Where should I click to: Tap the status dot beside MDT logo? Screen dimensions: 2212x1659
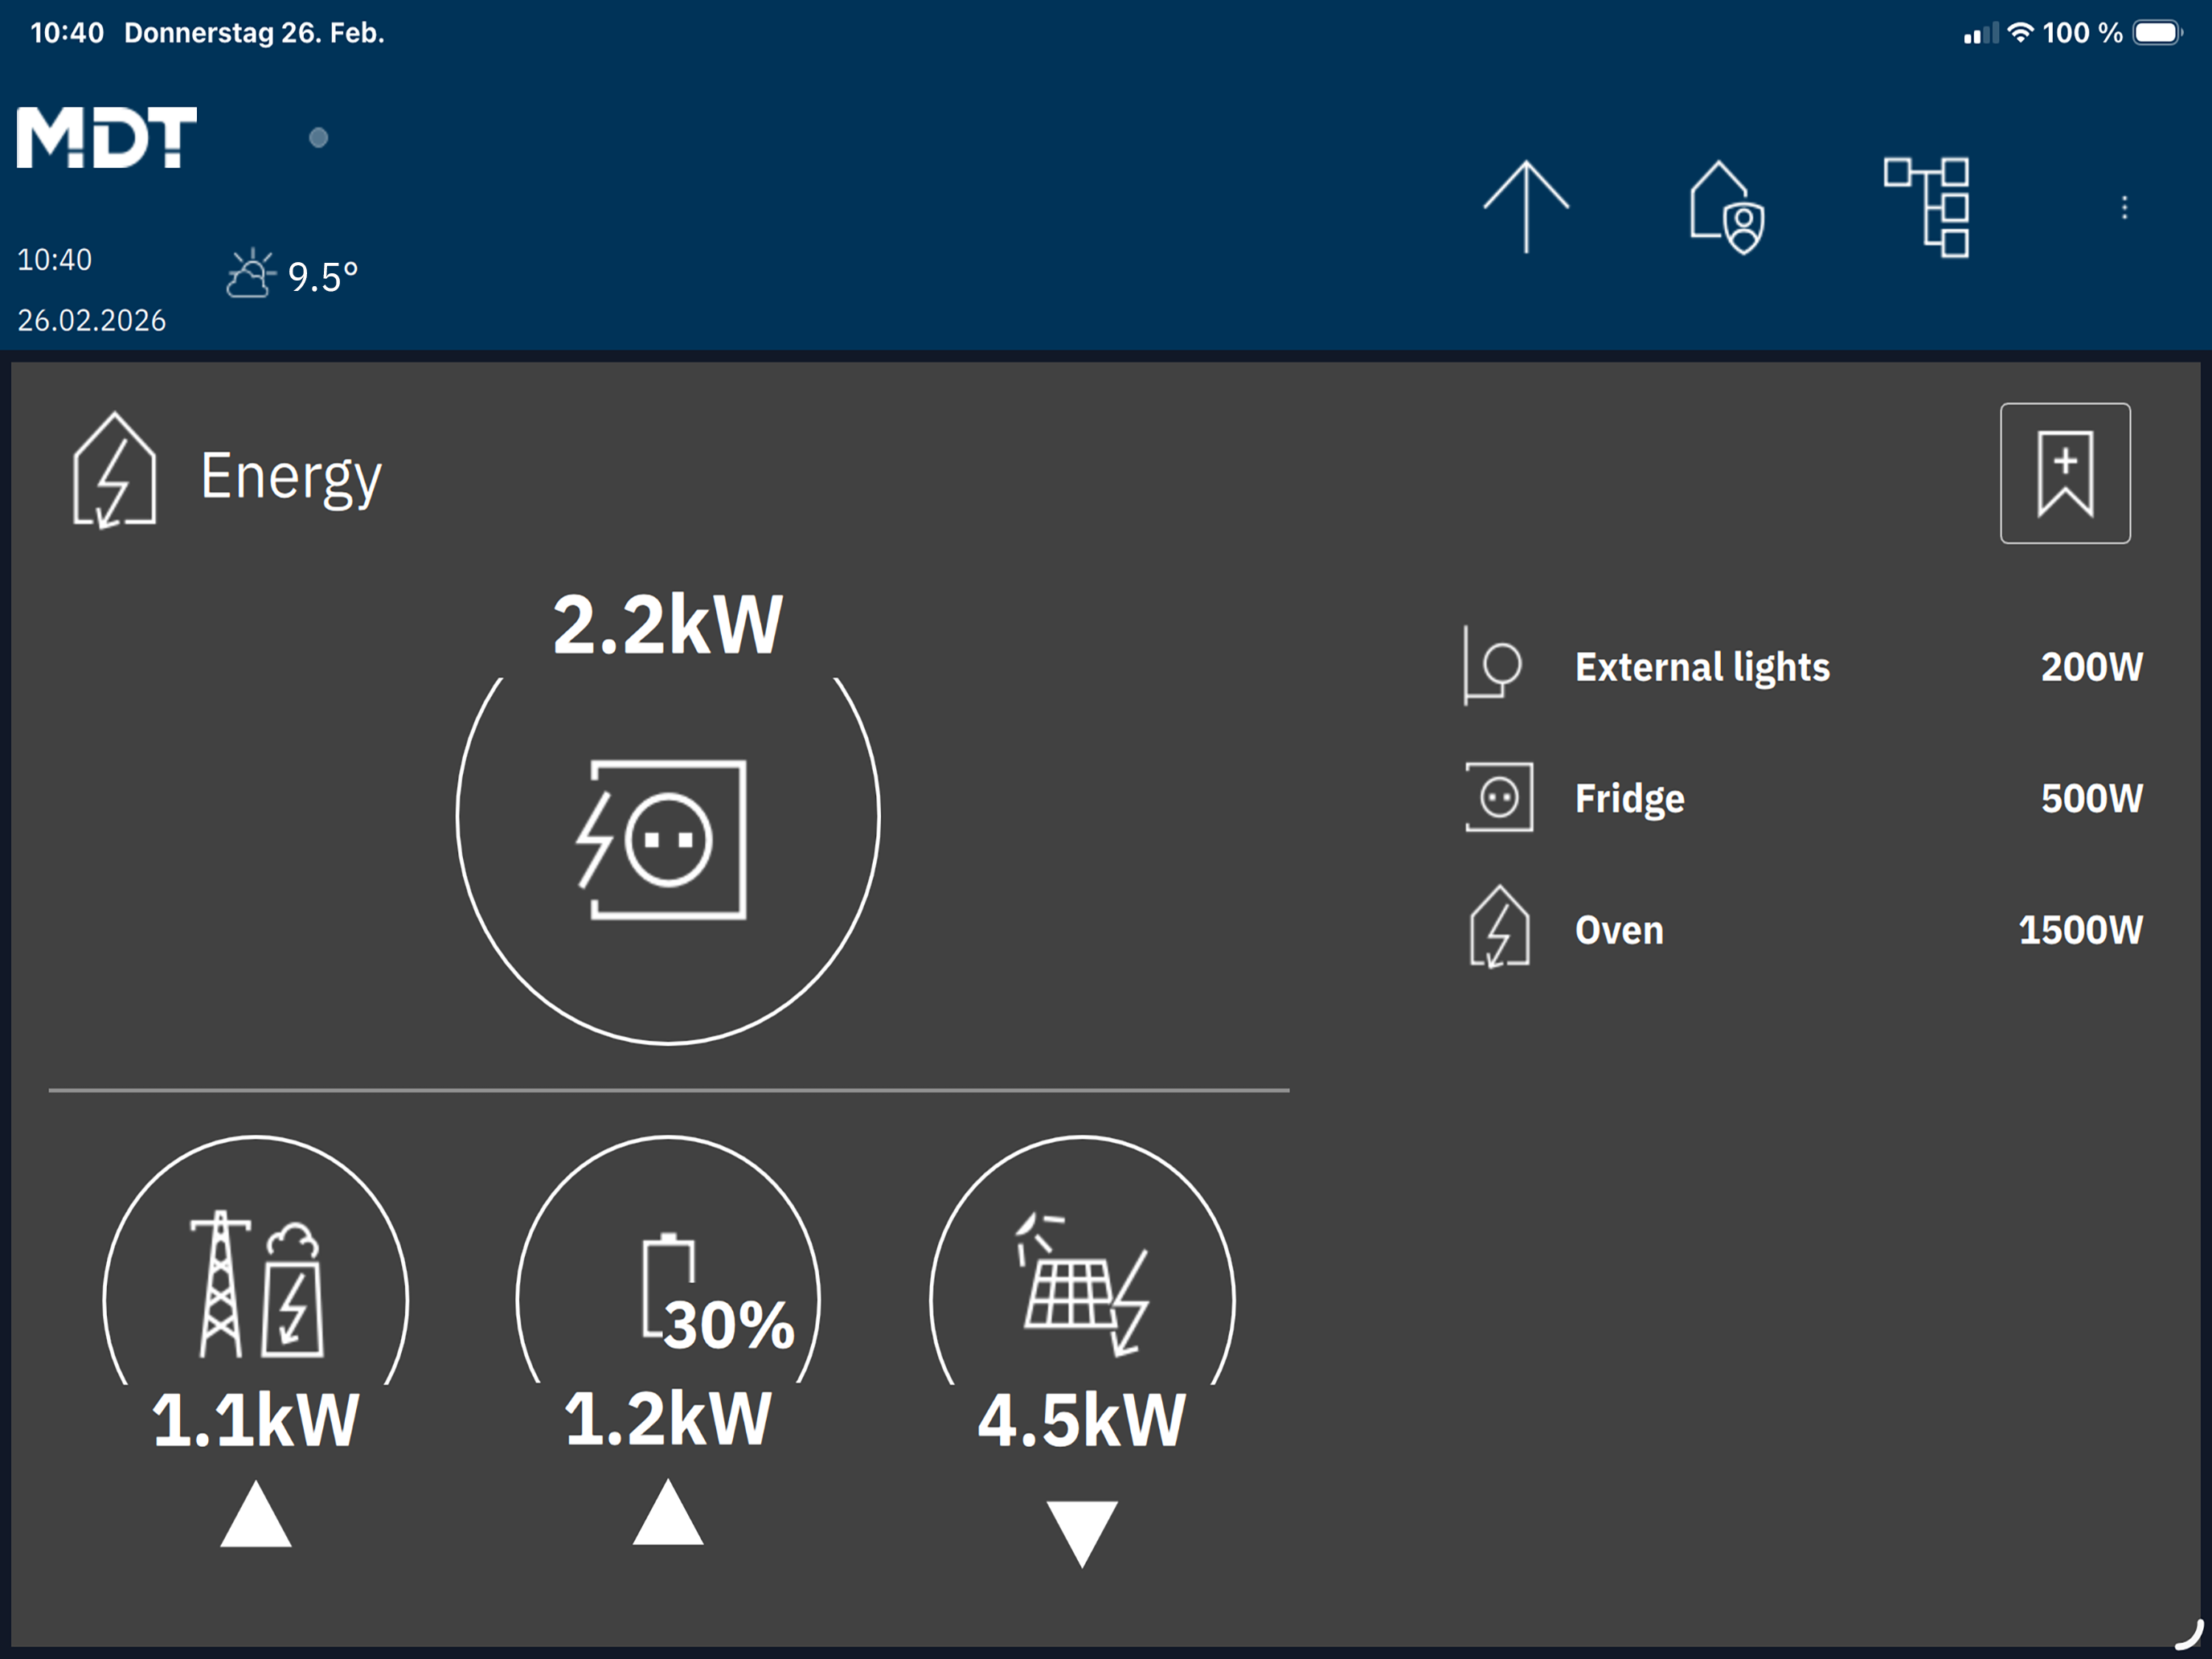(318, 138)
